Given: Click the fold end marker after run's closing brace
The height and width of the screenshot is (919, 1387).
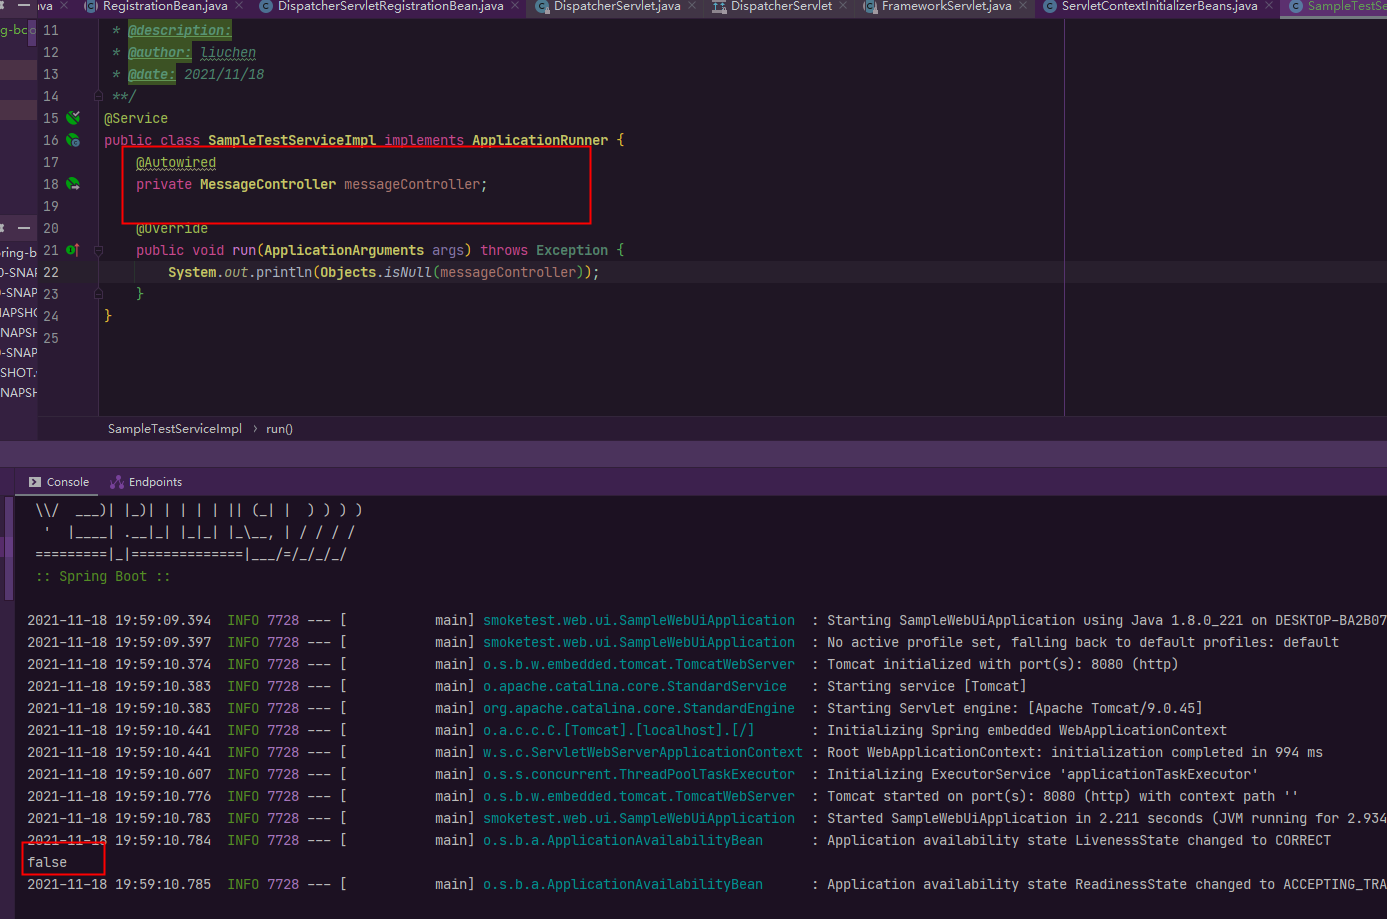Looking at the screenshot, I should click(98, 294).
